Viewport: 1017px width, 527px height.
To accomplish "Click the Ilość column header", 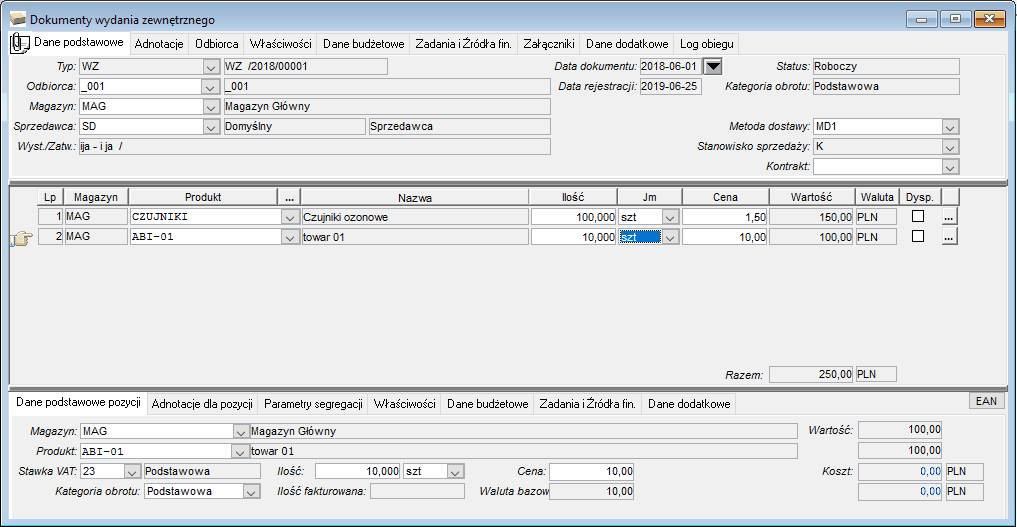I will point(573,197).
